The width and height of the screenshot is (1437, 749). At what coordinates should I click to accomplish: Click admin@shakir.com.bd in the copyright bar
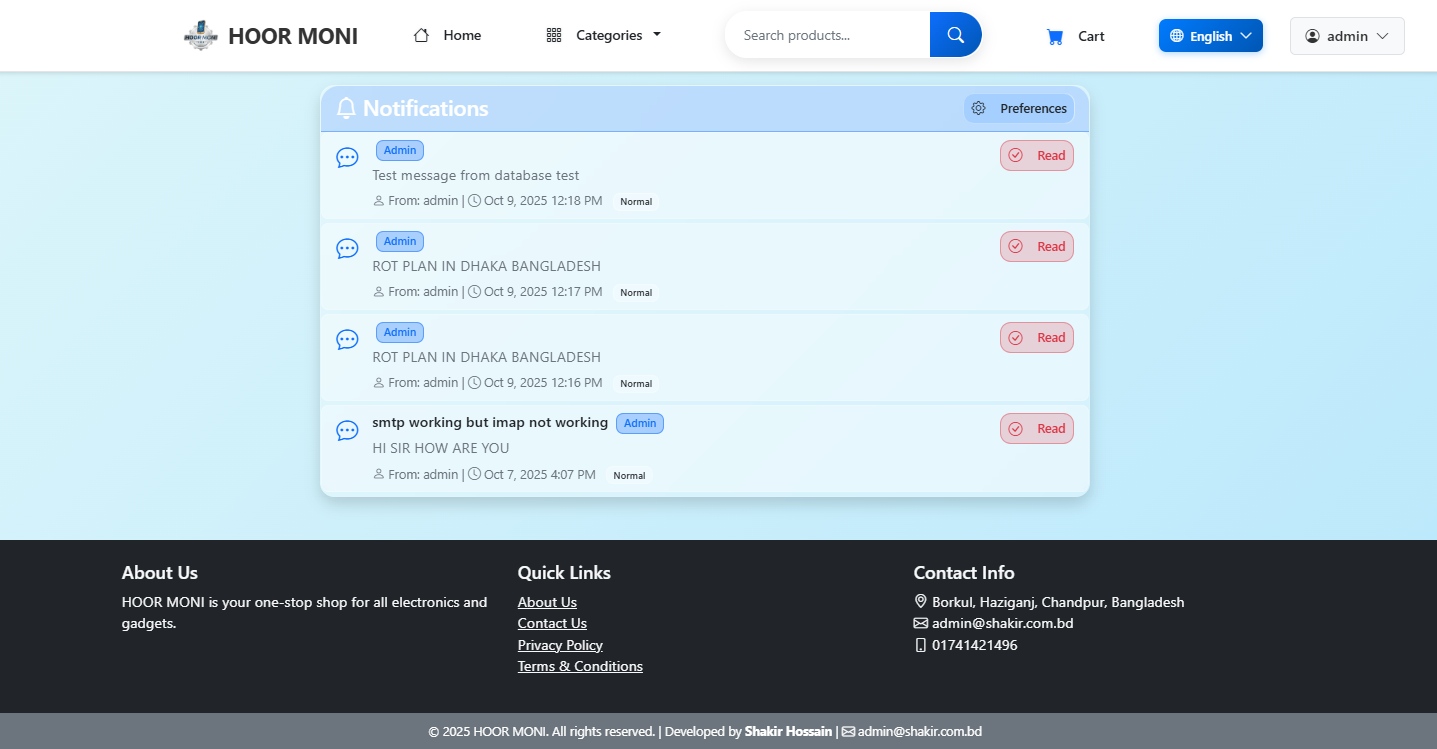pyautogui.click(x=920, y=731)
